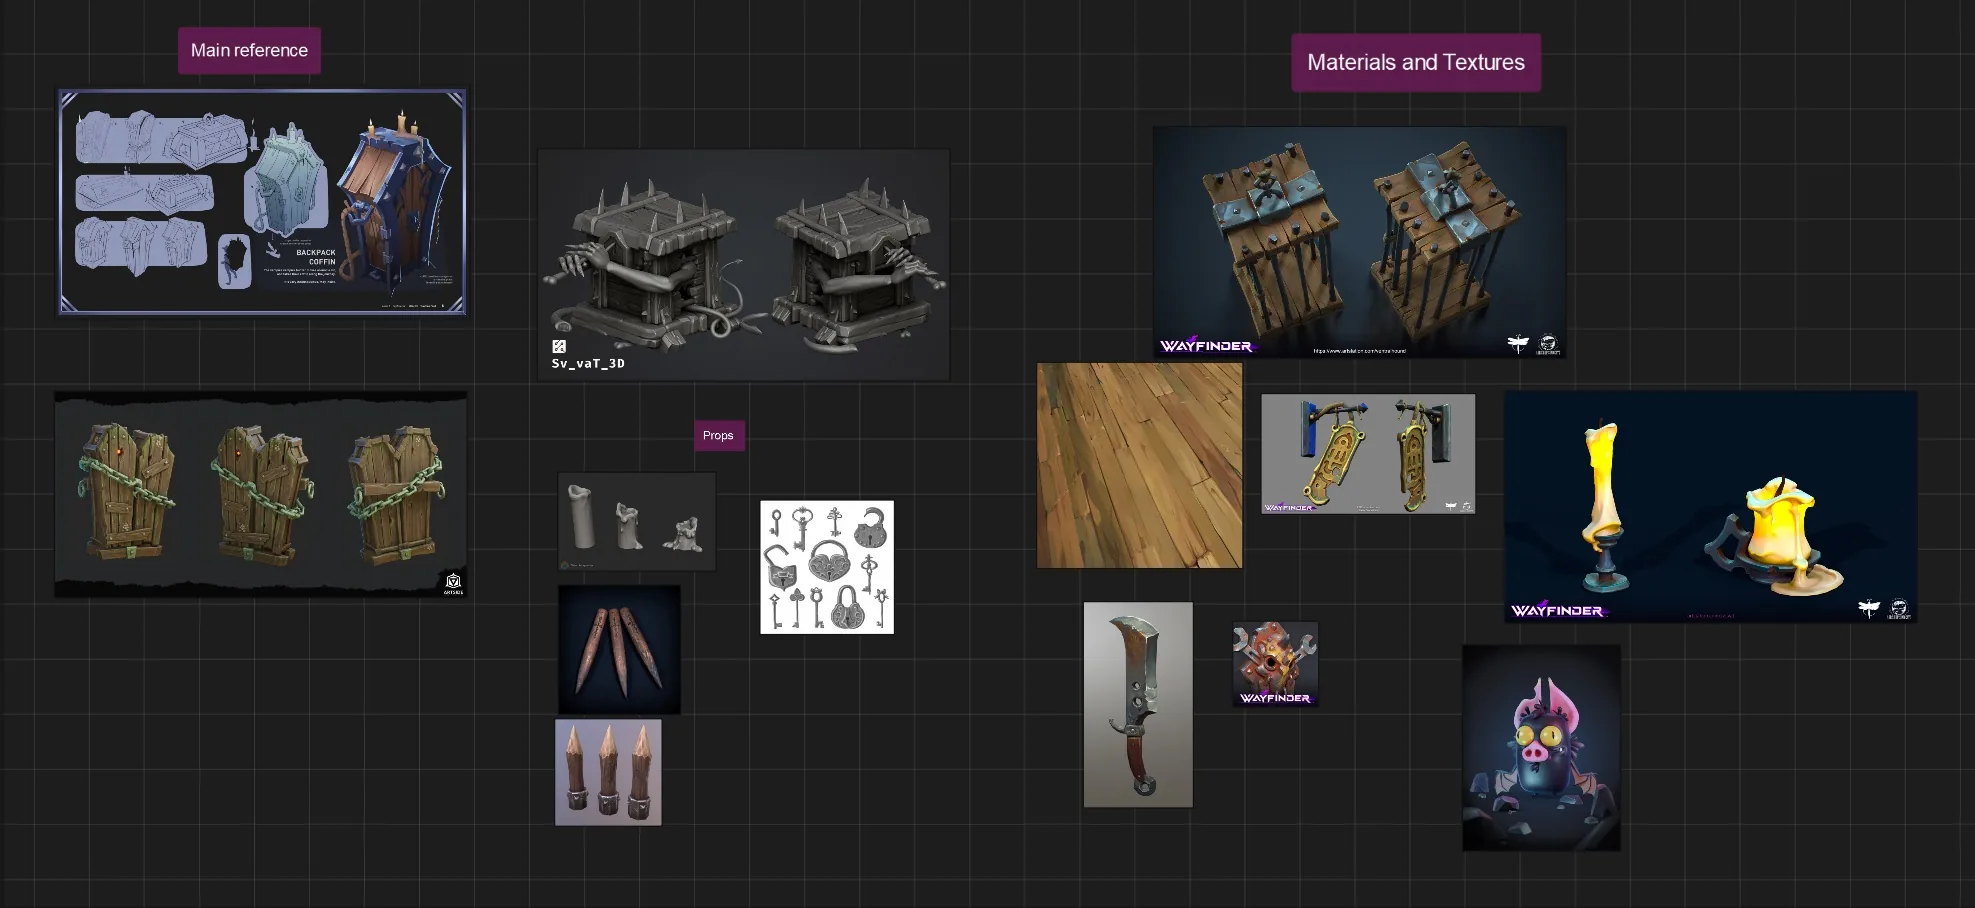Select the Wayfinder hanging signs image
Viewport: 1975px width, 908px height.
pyautogui.click(x=1368, y=454)
